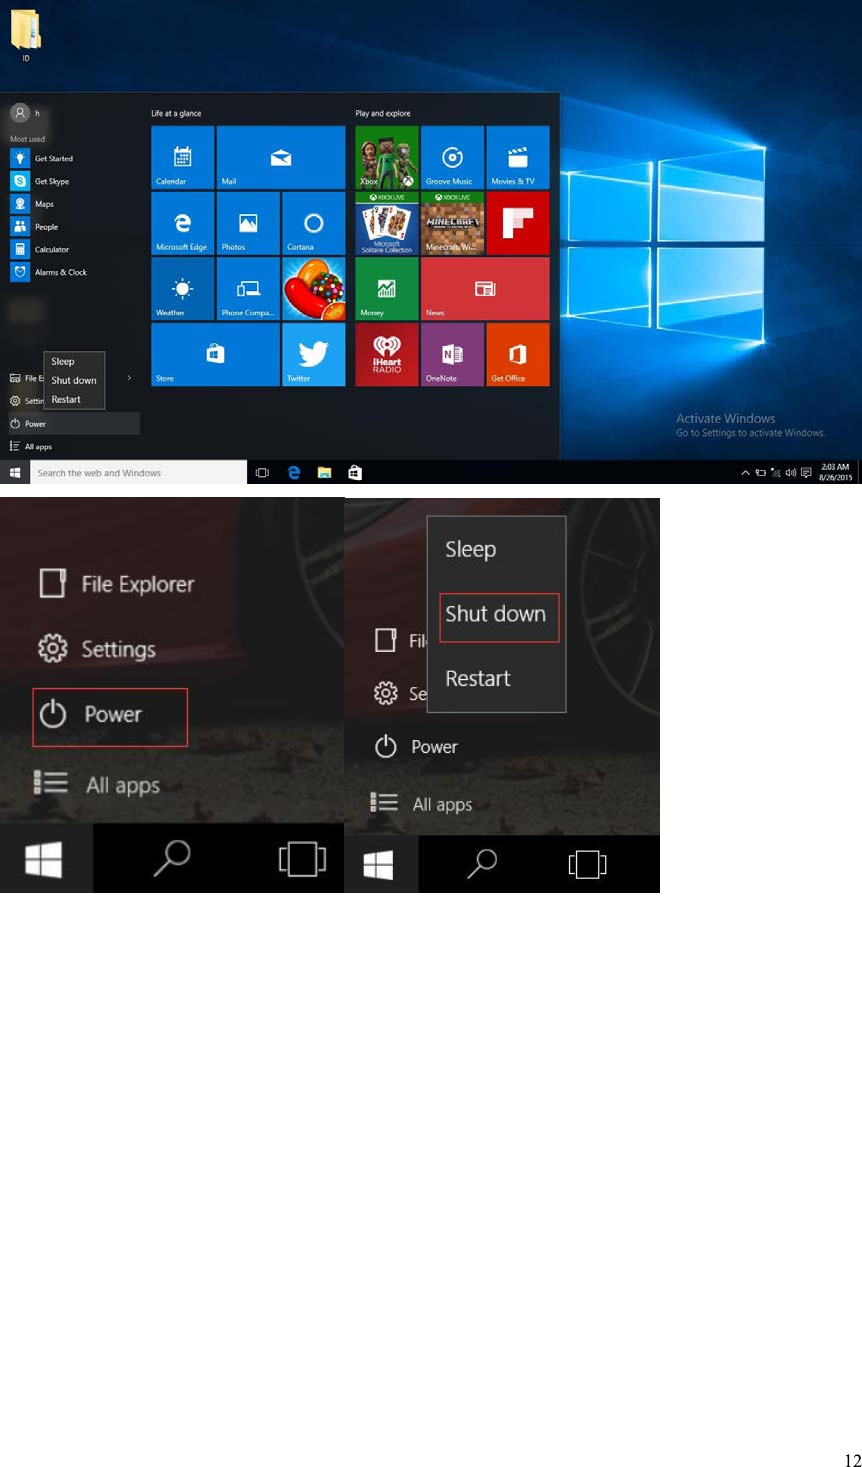Open the Phone Companion tile
The image size is (862, 1467).
[x=248, y=289]
